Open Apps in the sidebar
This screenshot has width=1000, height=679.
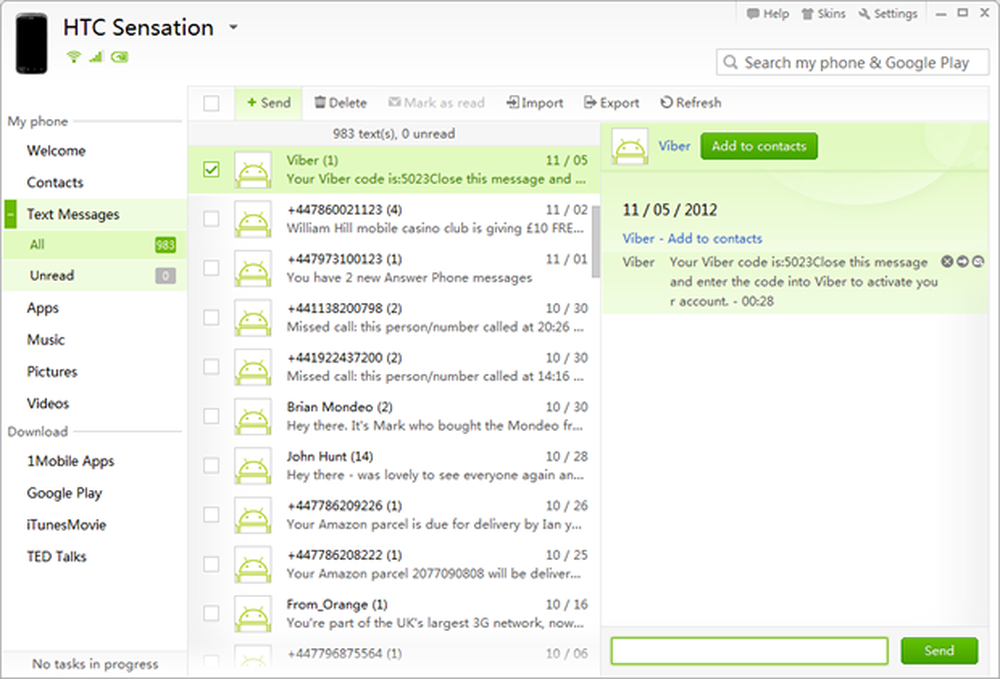pyautogui.click(x=42, y=309)
